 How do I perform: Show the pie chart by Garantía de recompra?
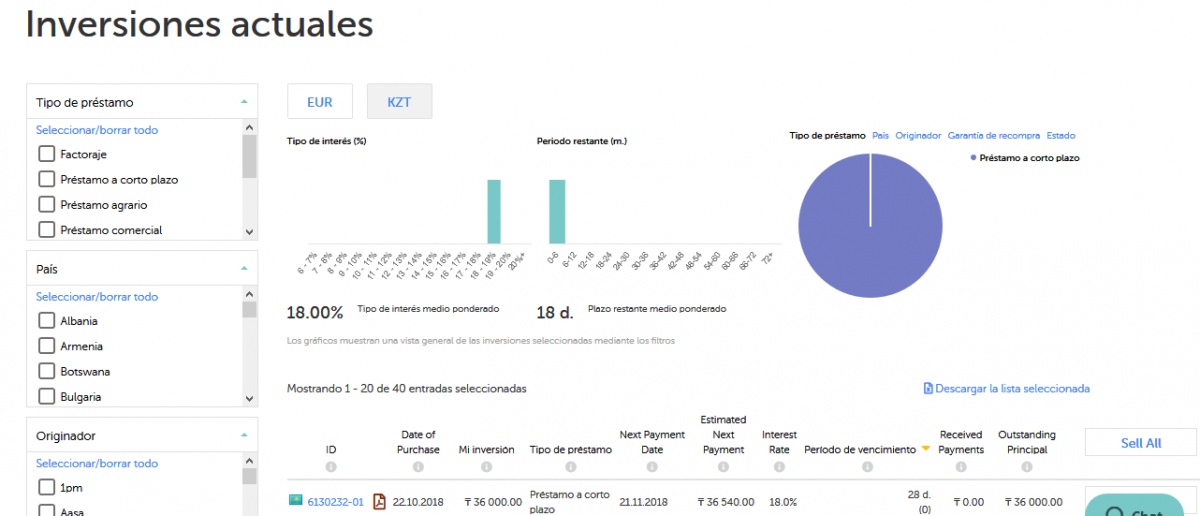coord(993,136)
